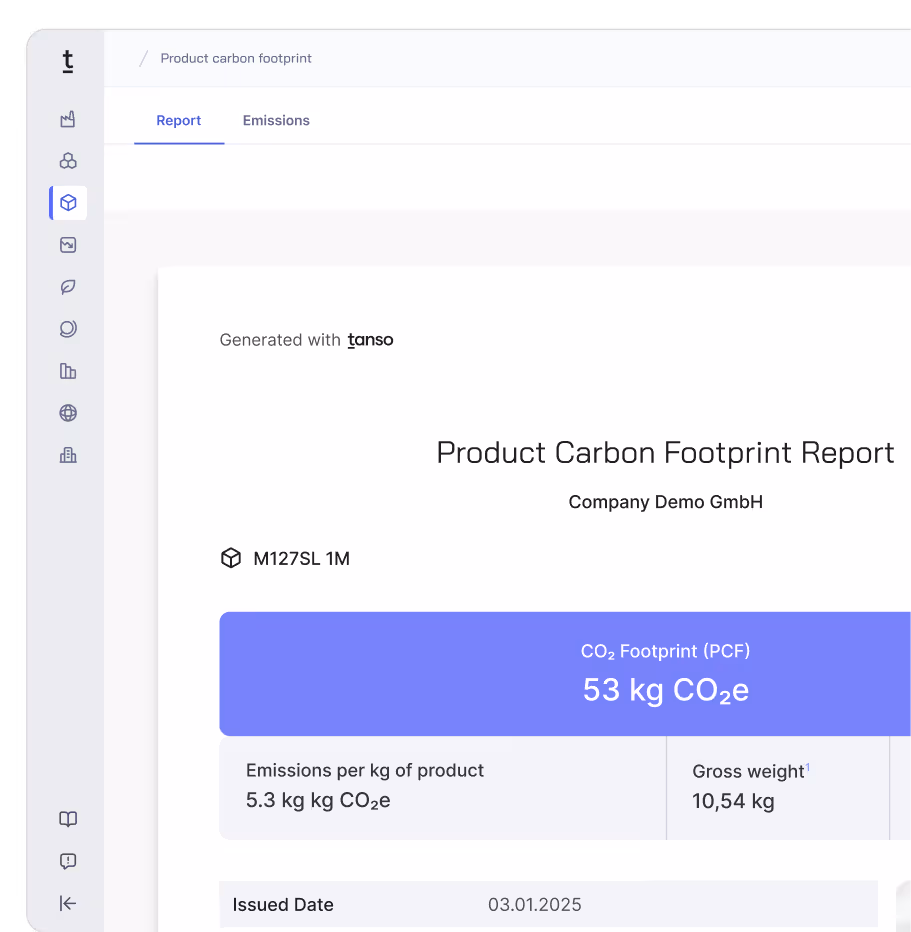Click the 5.3 kg kg CO₂e value
Viewport: 911px width, 932px height.
click(x=318, y=801)
